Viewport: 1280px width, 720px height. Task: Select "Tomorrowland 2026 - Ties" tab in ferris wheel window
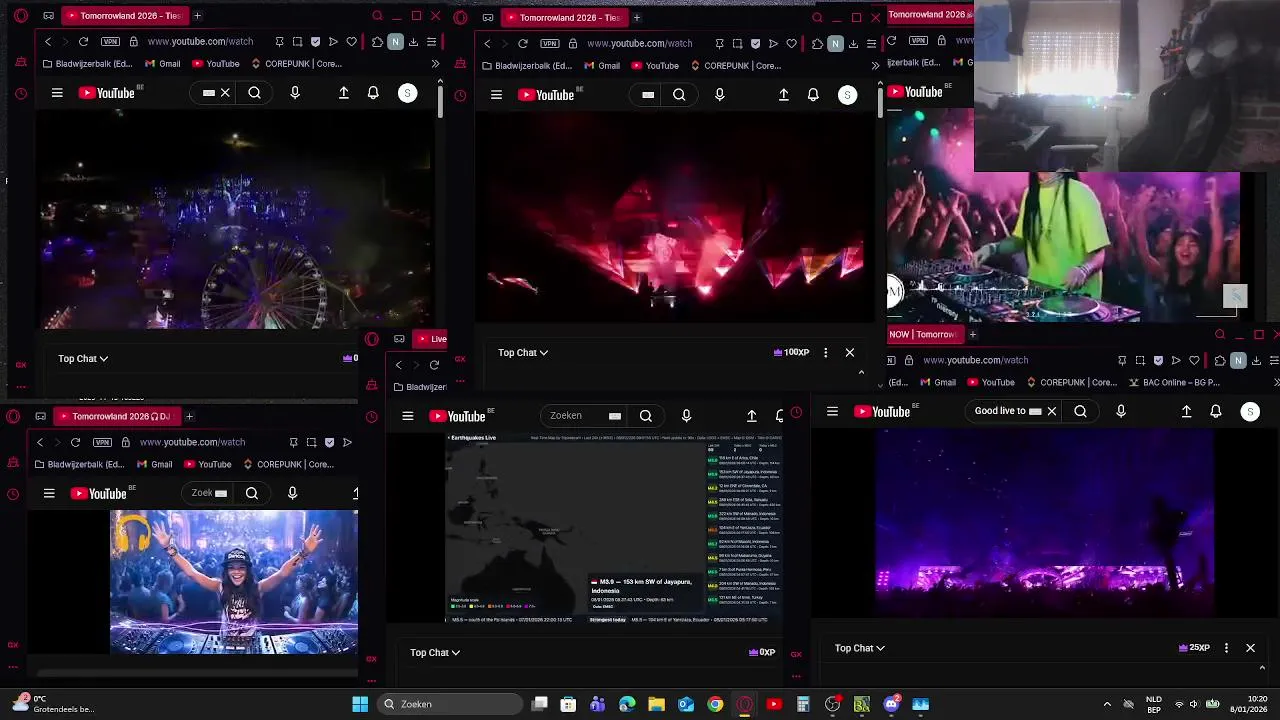(123, 16)
